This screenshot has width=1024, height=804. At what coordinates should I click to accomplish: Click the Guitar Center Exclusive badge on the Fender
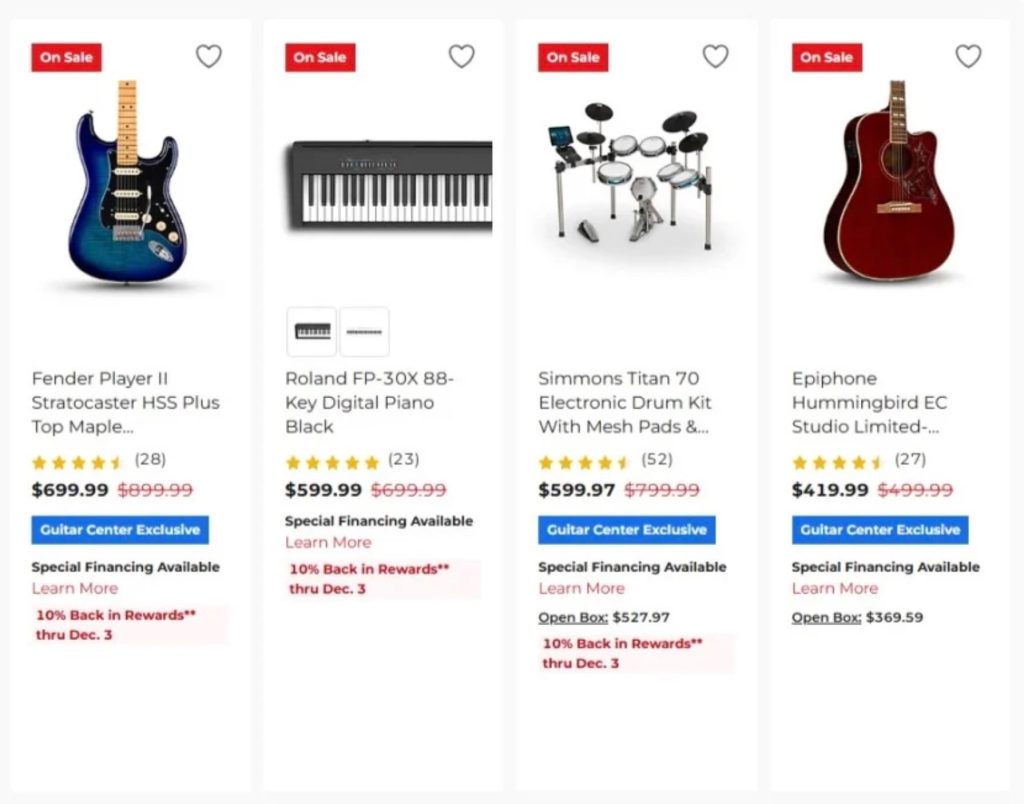[119, 530]
